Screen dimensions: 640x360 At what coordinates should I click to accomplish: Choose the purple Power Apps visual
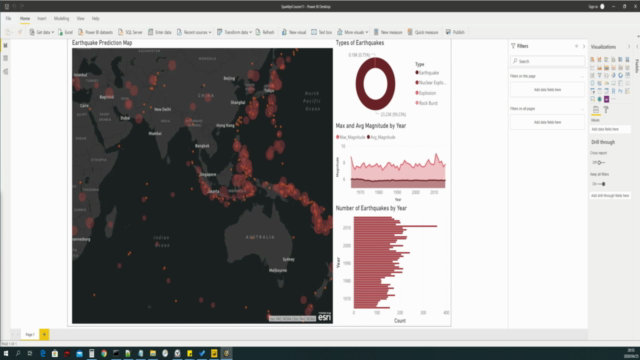coord(607,99)
